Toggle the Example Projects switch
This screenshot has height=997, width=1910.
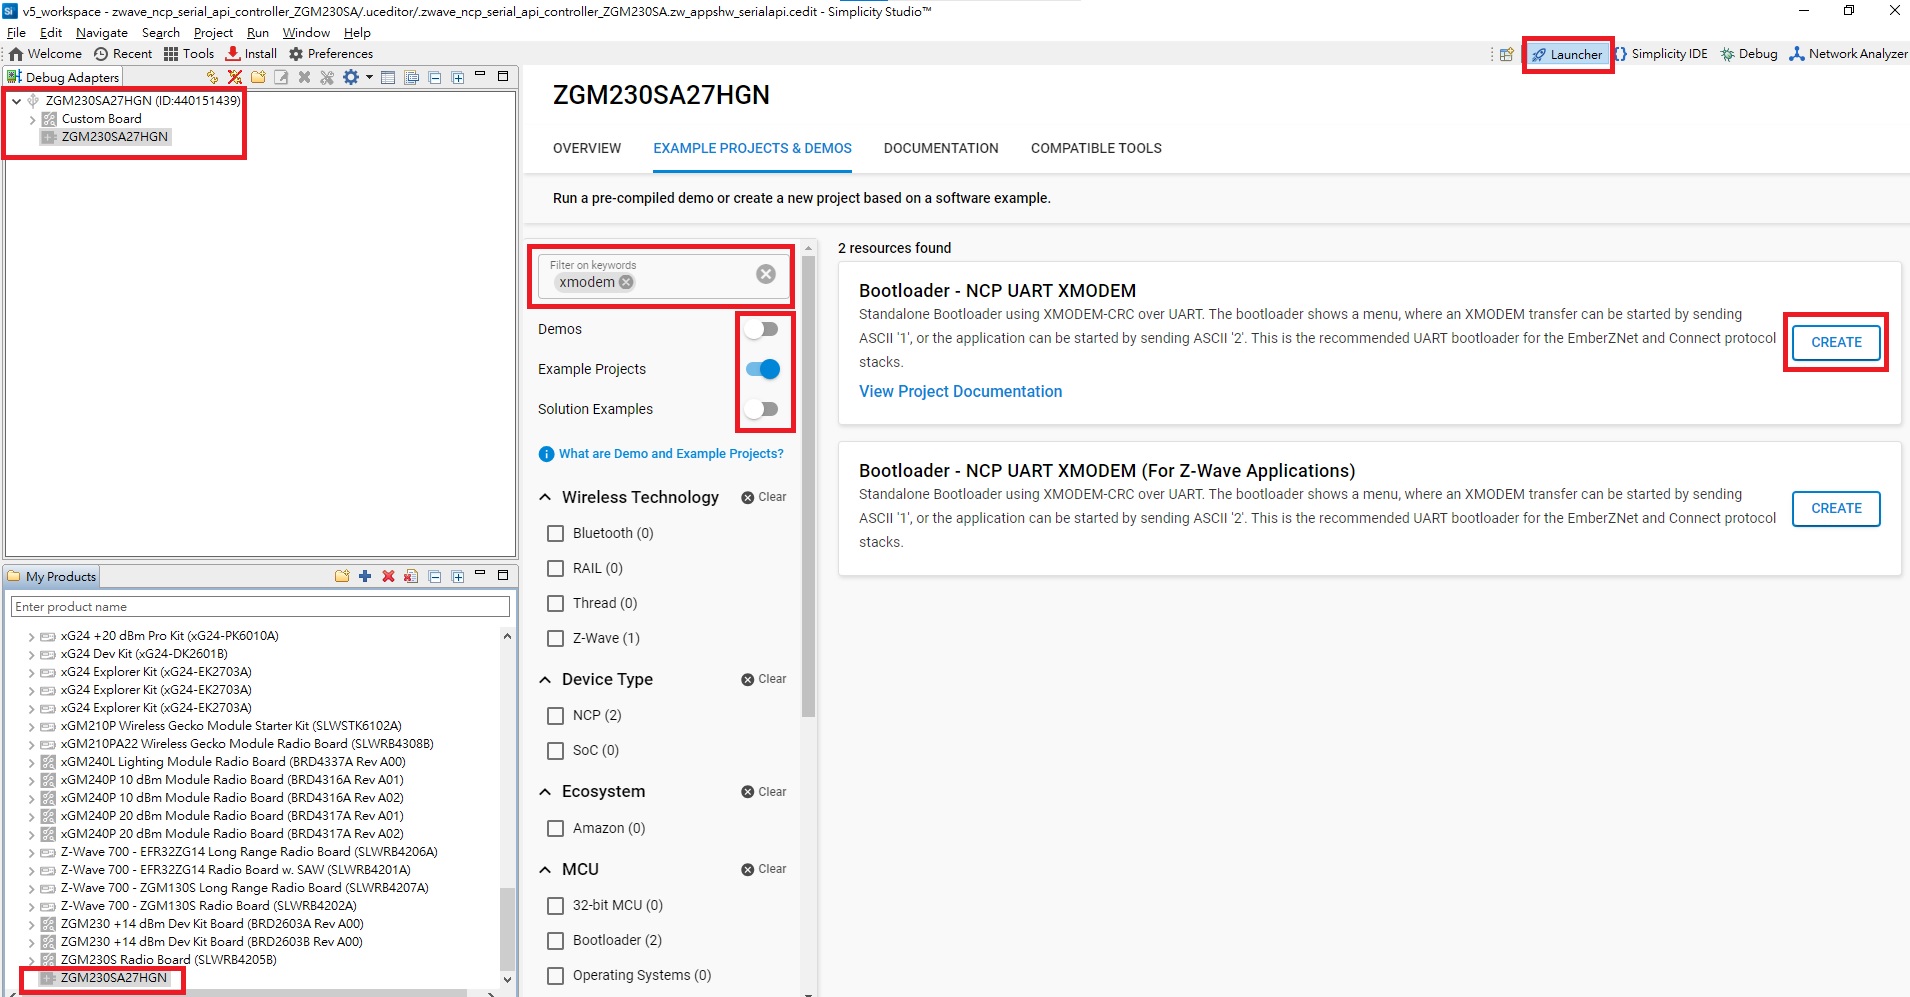762,369
